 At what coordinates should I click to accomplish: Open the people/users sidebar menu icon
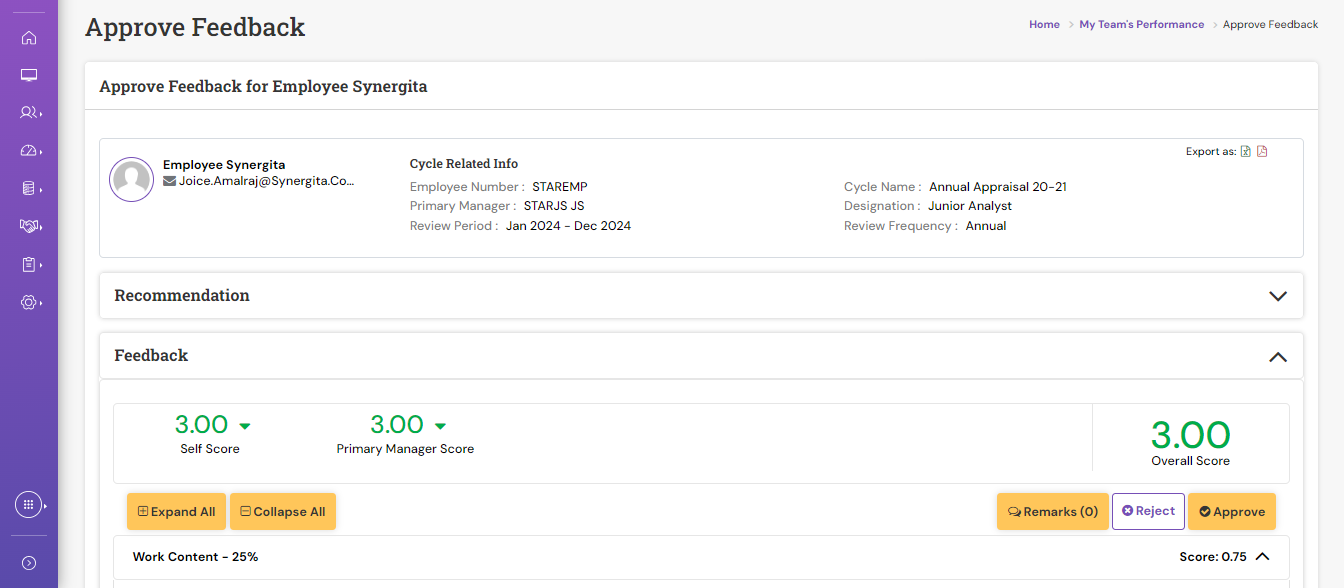(29, 113)
